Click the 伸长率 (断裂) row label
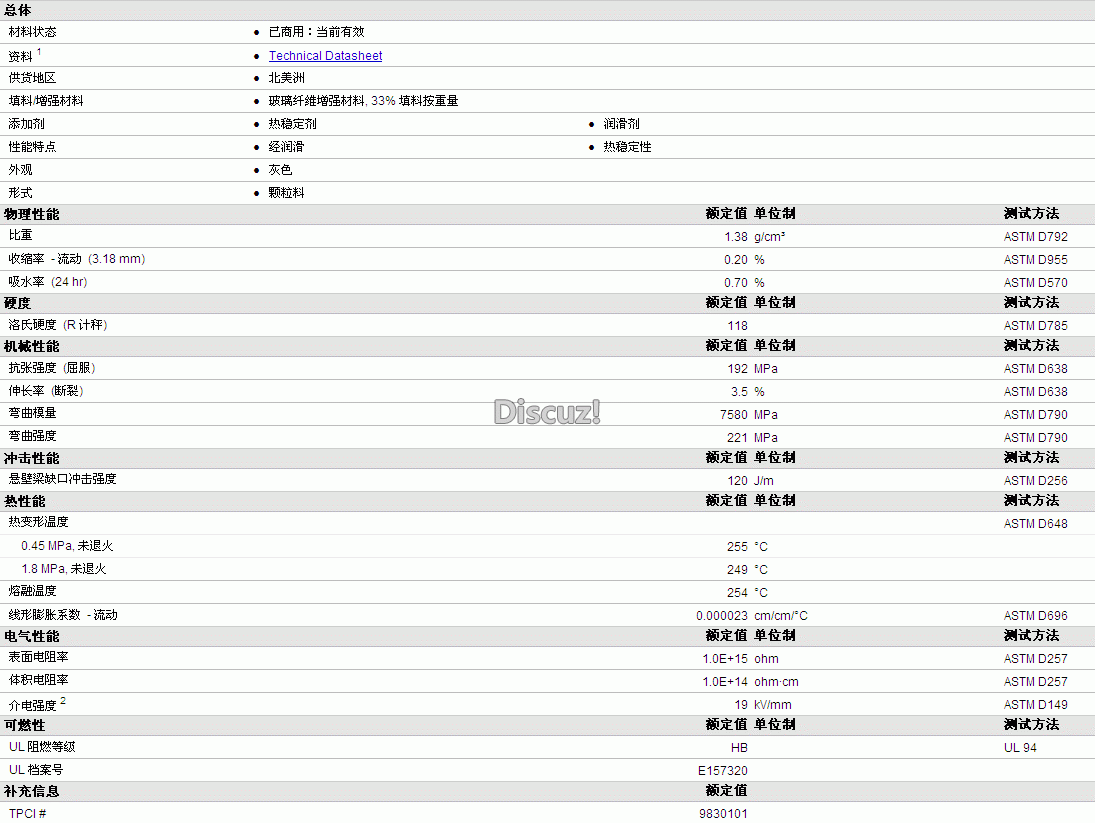This screenshot has width=1095, height=823. coord(46,392)
